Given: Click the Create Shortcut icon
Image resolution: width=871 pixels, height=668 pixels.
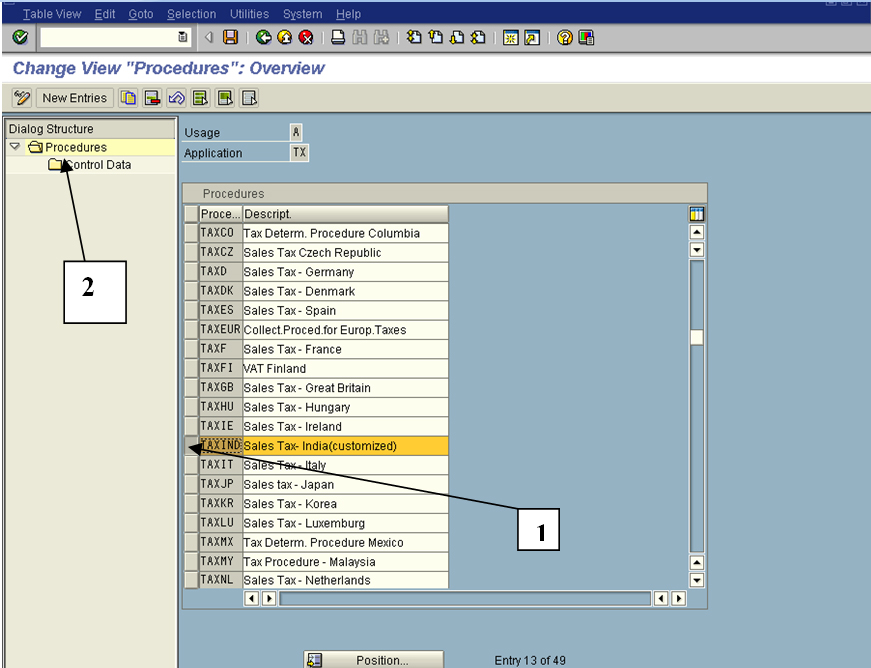Looking at the screenshot, I should (532, 37).
